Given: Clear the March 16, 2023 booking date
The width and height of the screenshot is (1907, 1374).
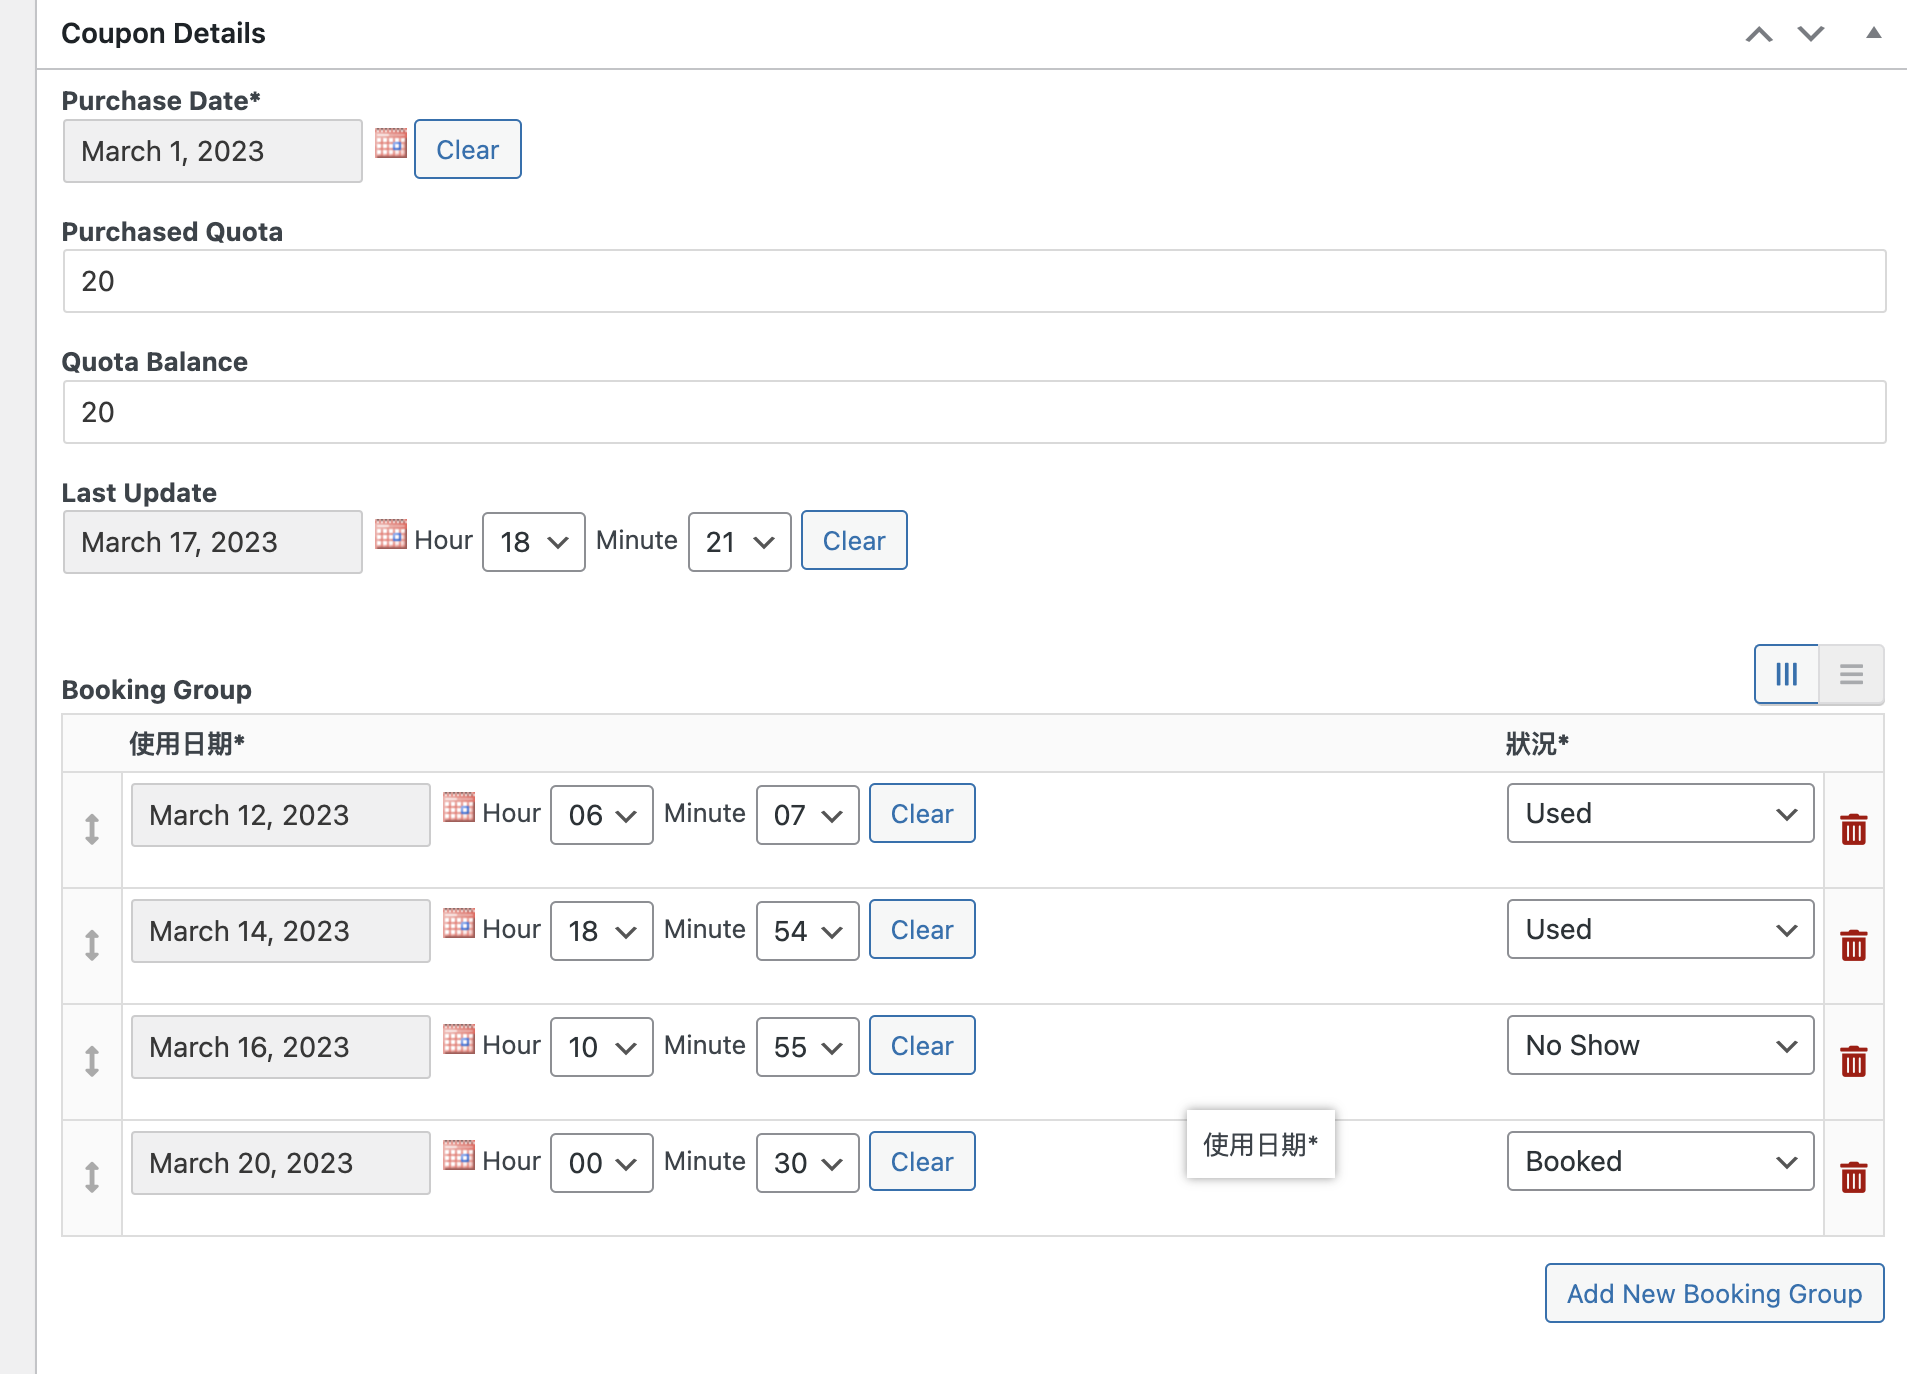Looking at the screenshot, I should 922,1045.
